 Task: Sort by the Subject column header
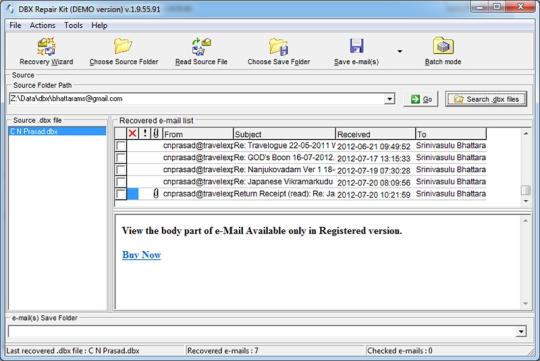(284, 134)
